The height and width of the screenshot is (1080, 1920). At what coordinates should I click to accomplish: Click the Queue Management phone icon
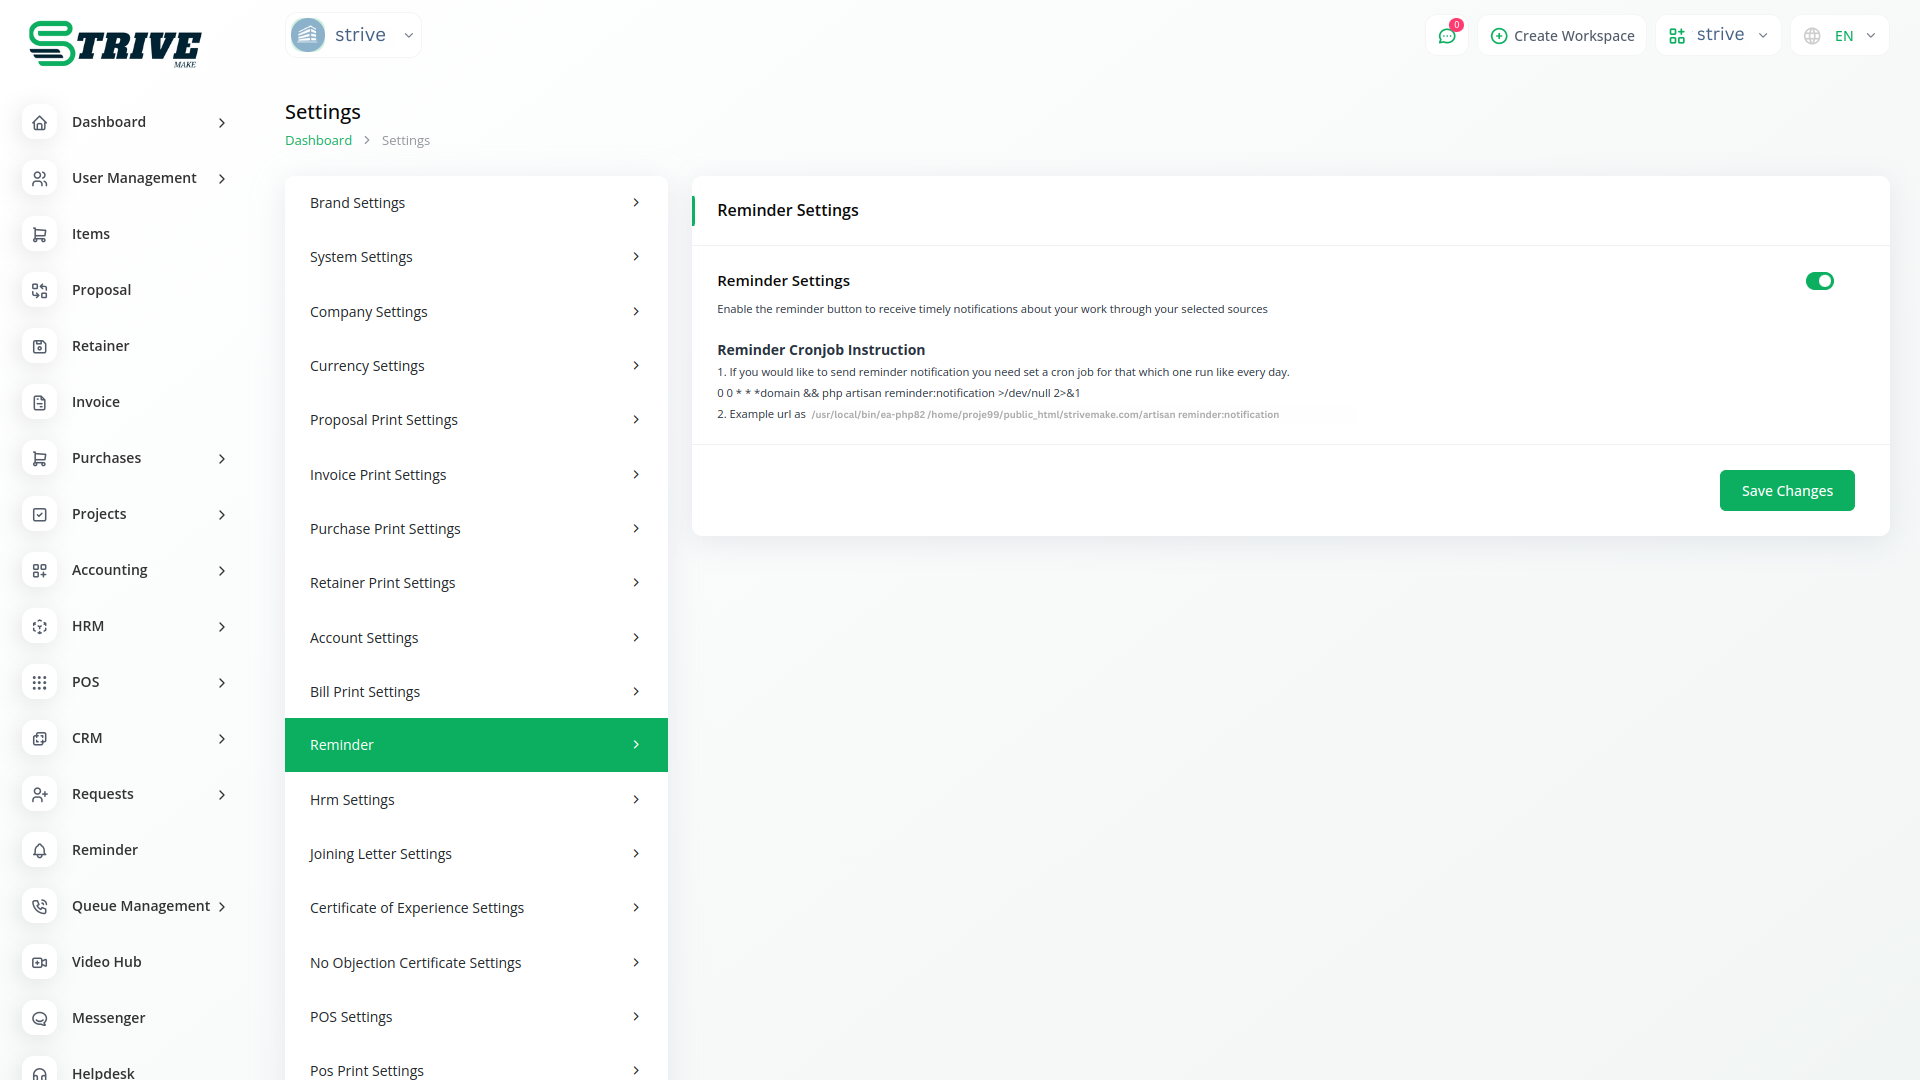(40, 906)
